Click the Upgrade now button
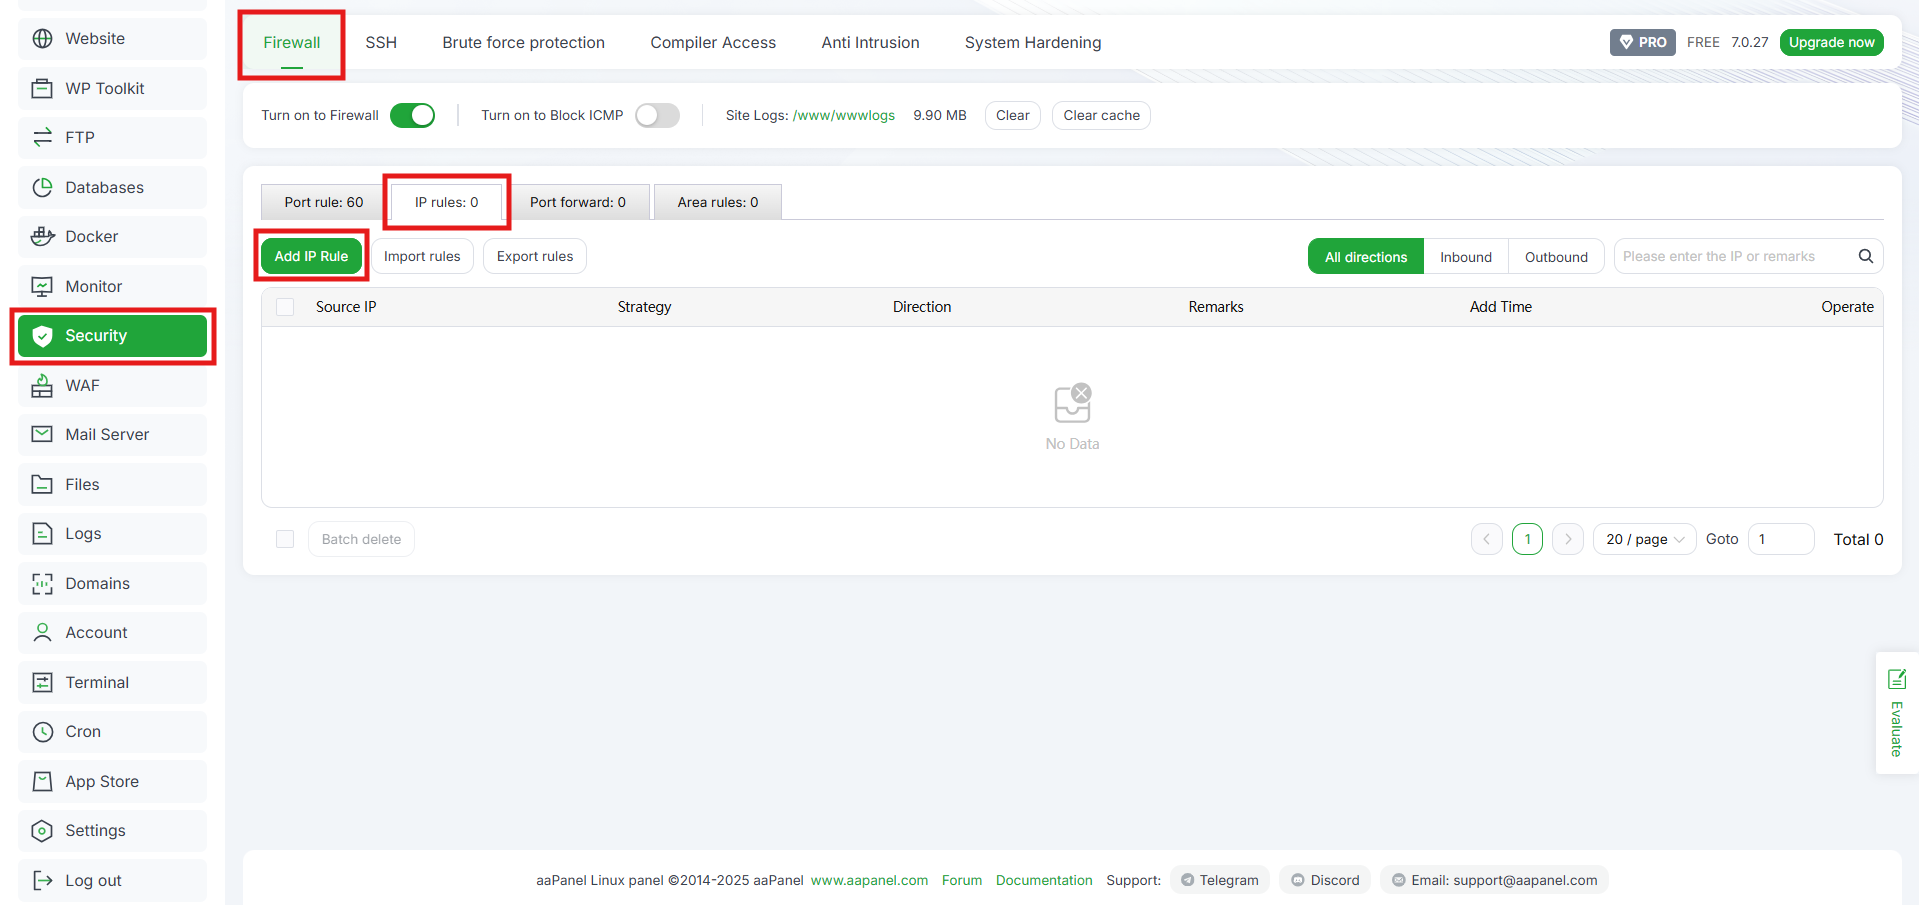Image resolution: width=1919 pixels, height=905 pixels. [1831, 42]
